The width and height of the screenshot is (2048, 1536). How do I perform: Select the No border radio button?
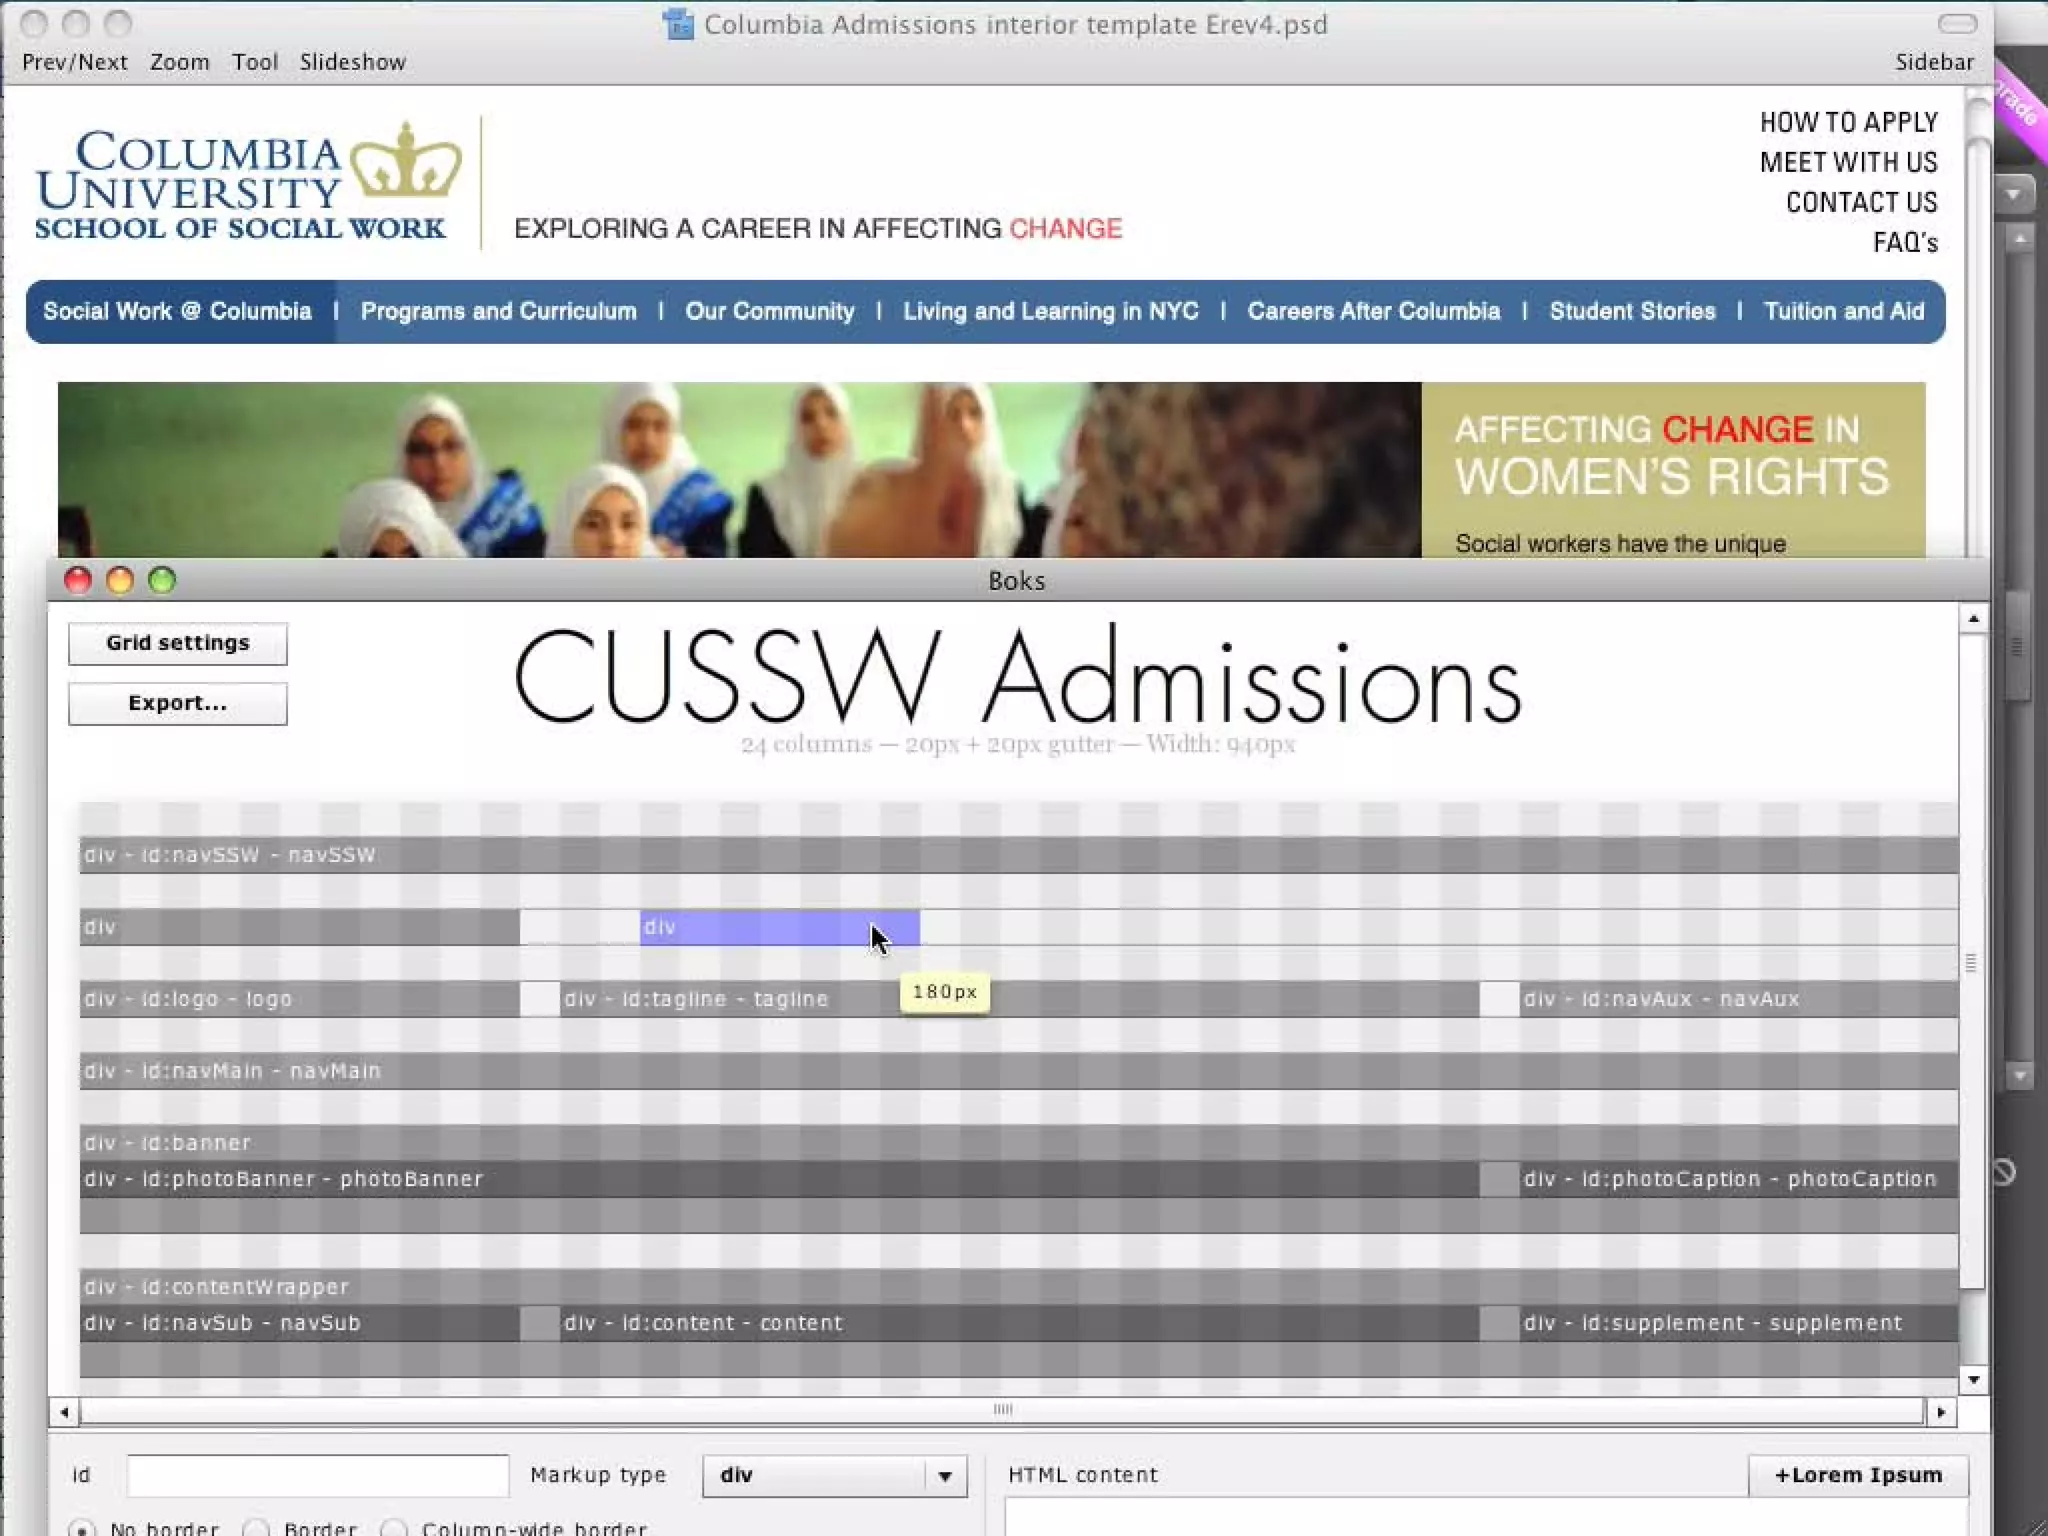point(83,1528)
